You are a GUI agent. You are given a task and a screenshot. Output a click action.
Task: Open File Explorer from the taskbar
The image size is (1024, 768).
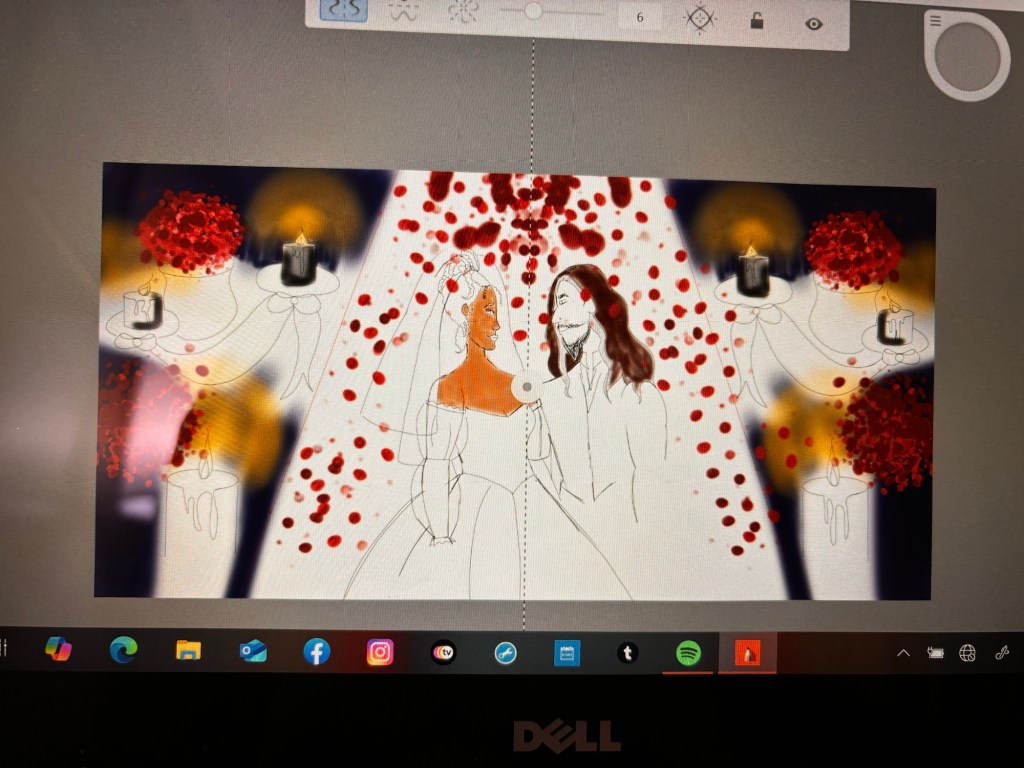[188, 651]
